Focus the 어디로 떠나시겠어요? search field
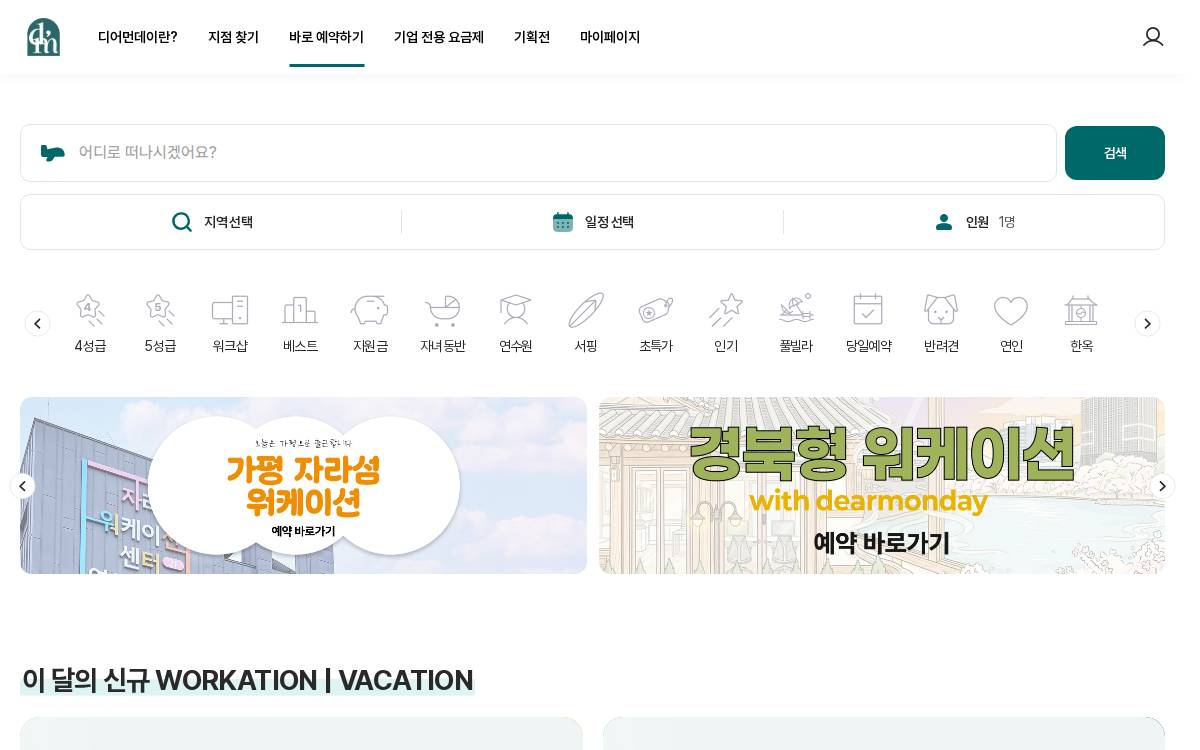This screenshot has width=1200, height=750. pos(538,153)
